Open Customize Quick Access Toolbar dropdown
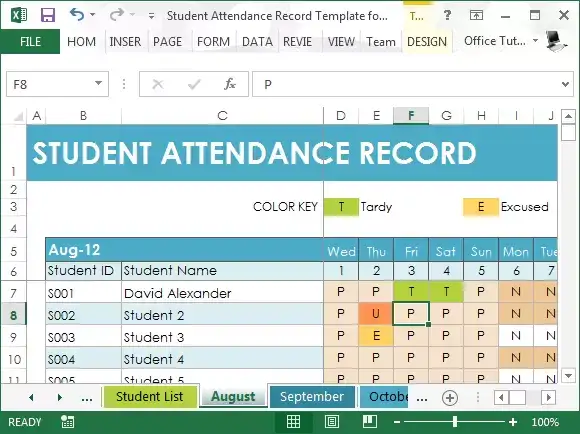580x434 pixels. pos(151,16)
